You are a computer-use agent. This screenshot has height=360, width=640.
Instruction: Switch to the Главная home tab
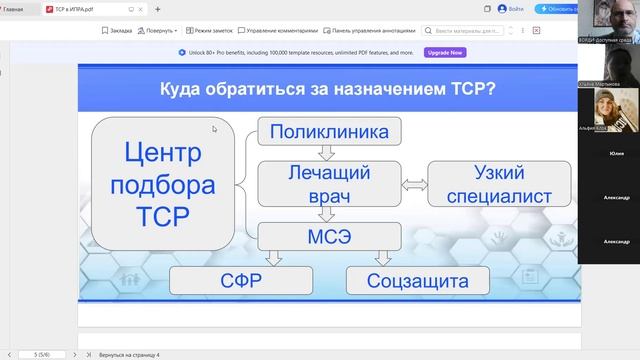point(13,9)
